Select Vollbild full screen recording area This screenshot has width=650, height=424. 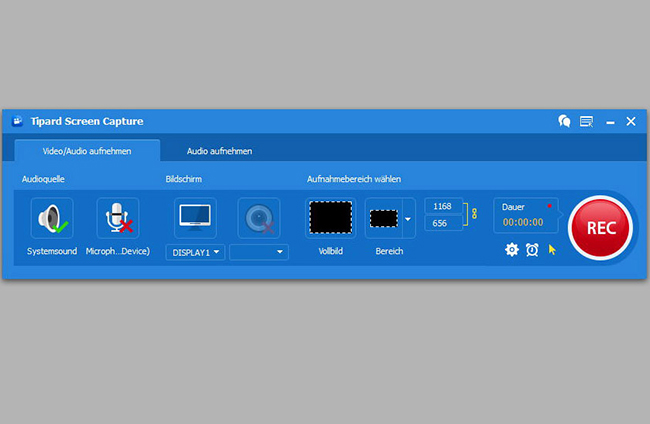pos(330,218)
